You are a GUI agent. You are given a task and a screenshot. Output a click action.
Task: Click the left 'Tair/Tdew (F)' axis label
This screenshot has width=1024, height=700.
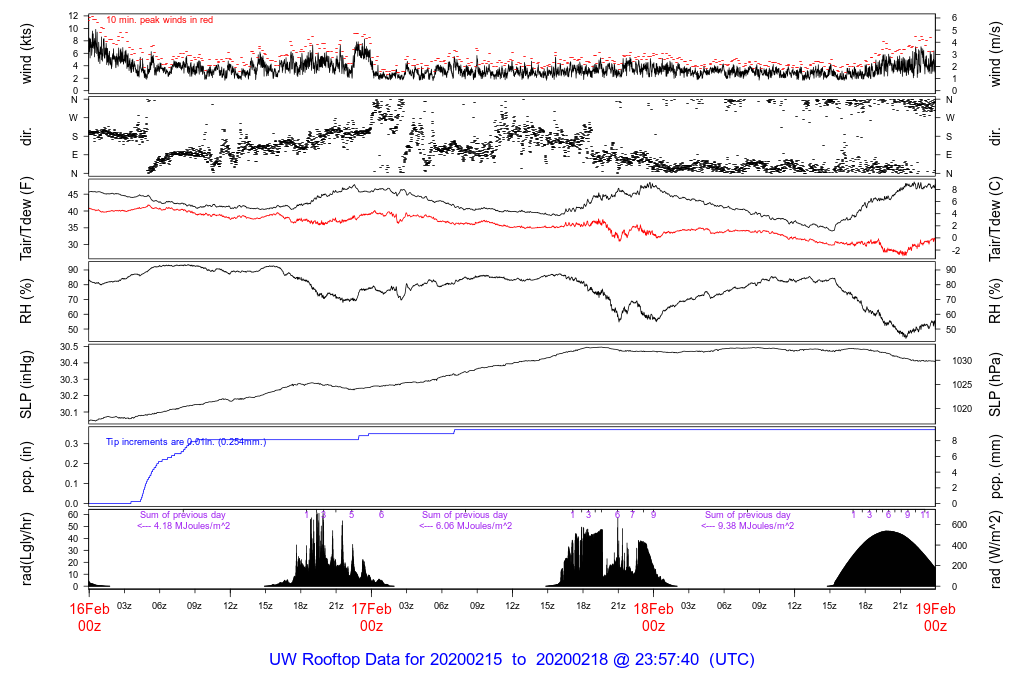point(26,219)
